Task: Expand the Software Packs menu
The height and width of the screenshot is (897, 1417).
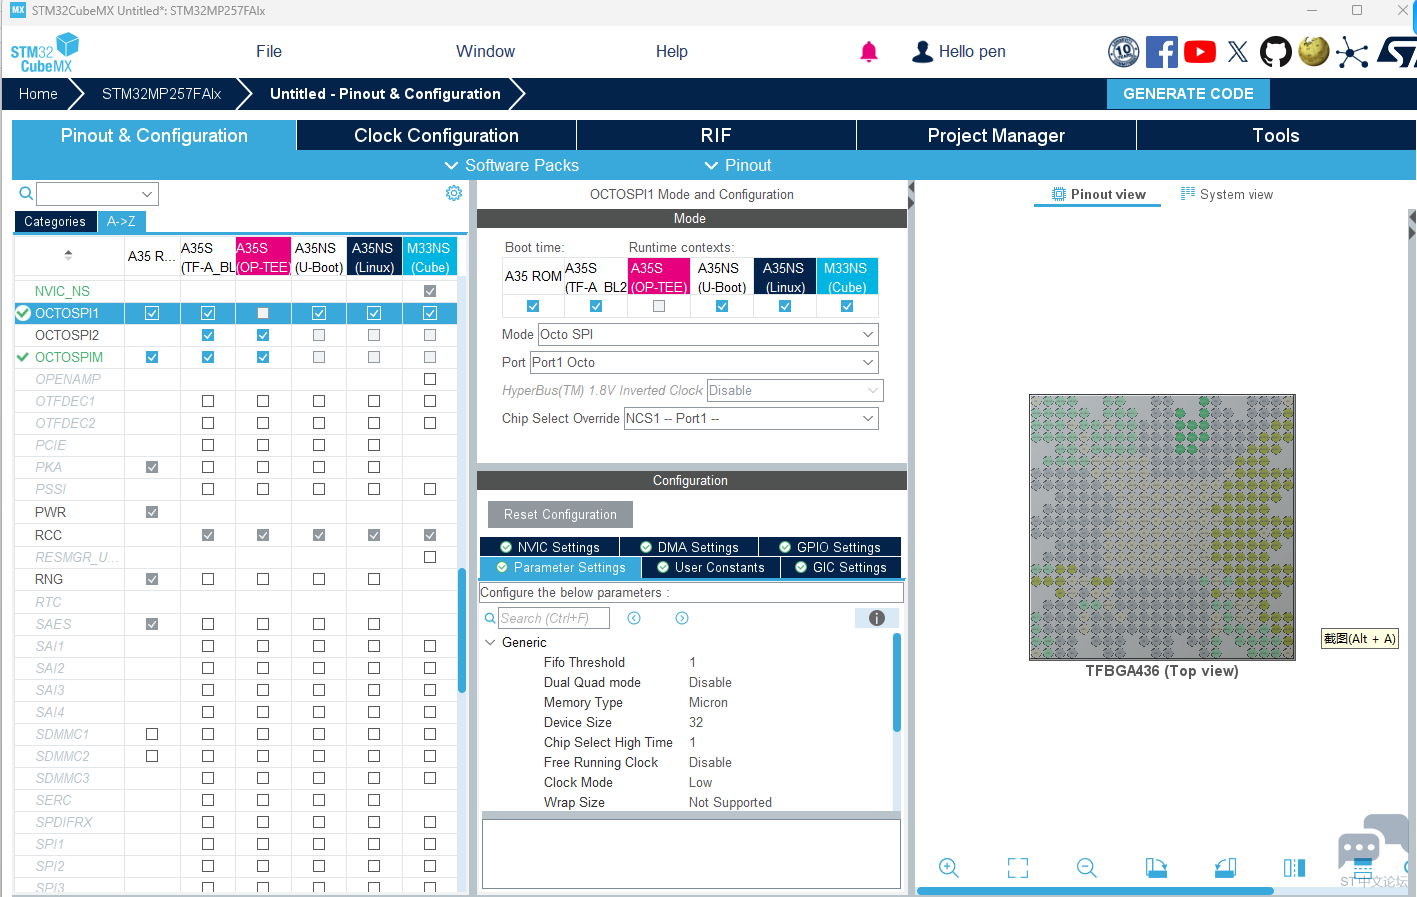Action: coord(510,165)
